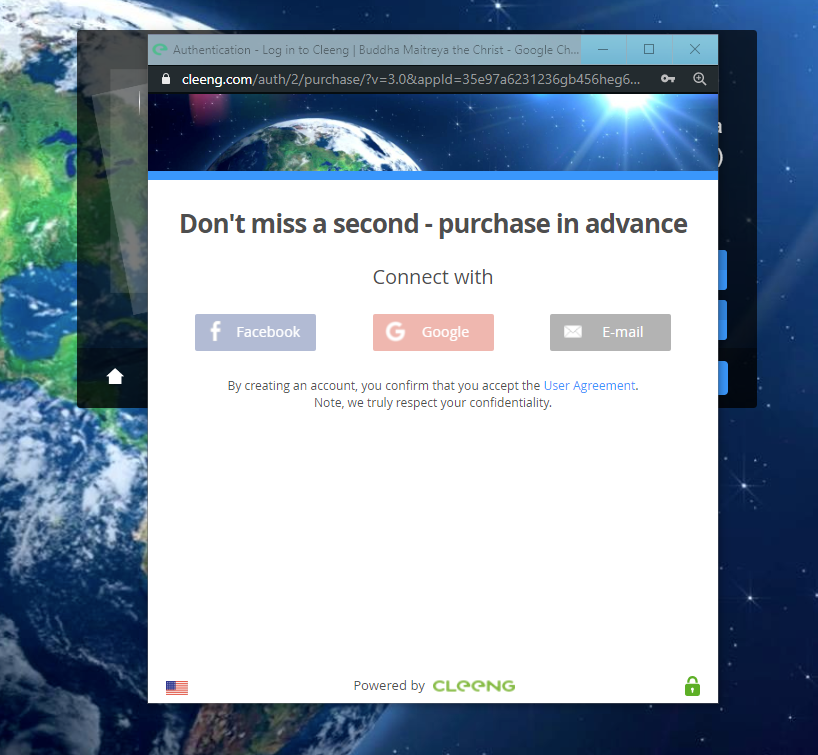Click the "Powered by" text
This screenshot has height=755, width=818.
coord(389,686)
